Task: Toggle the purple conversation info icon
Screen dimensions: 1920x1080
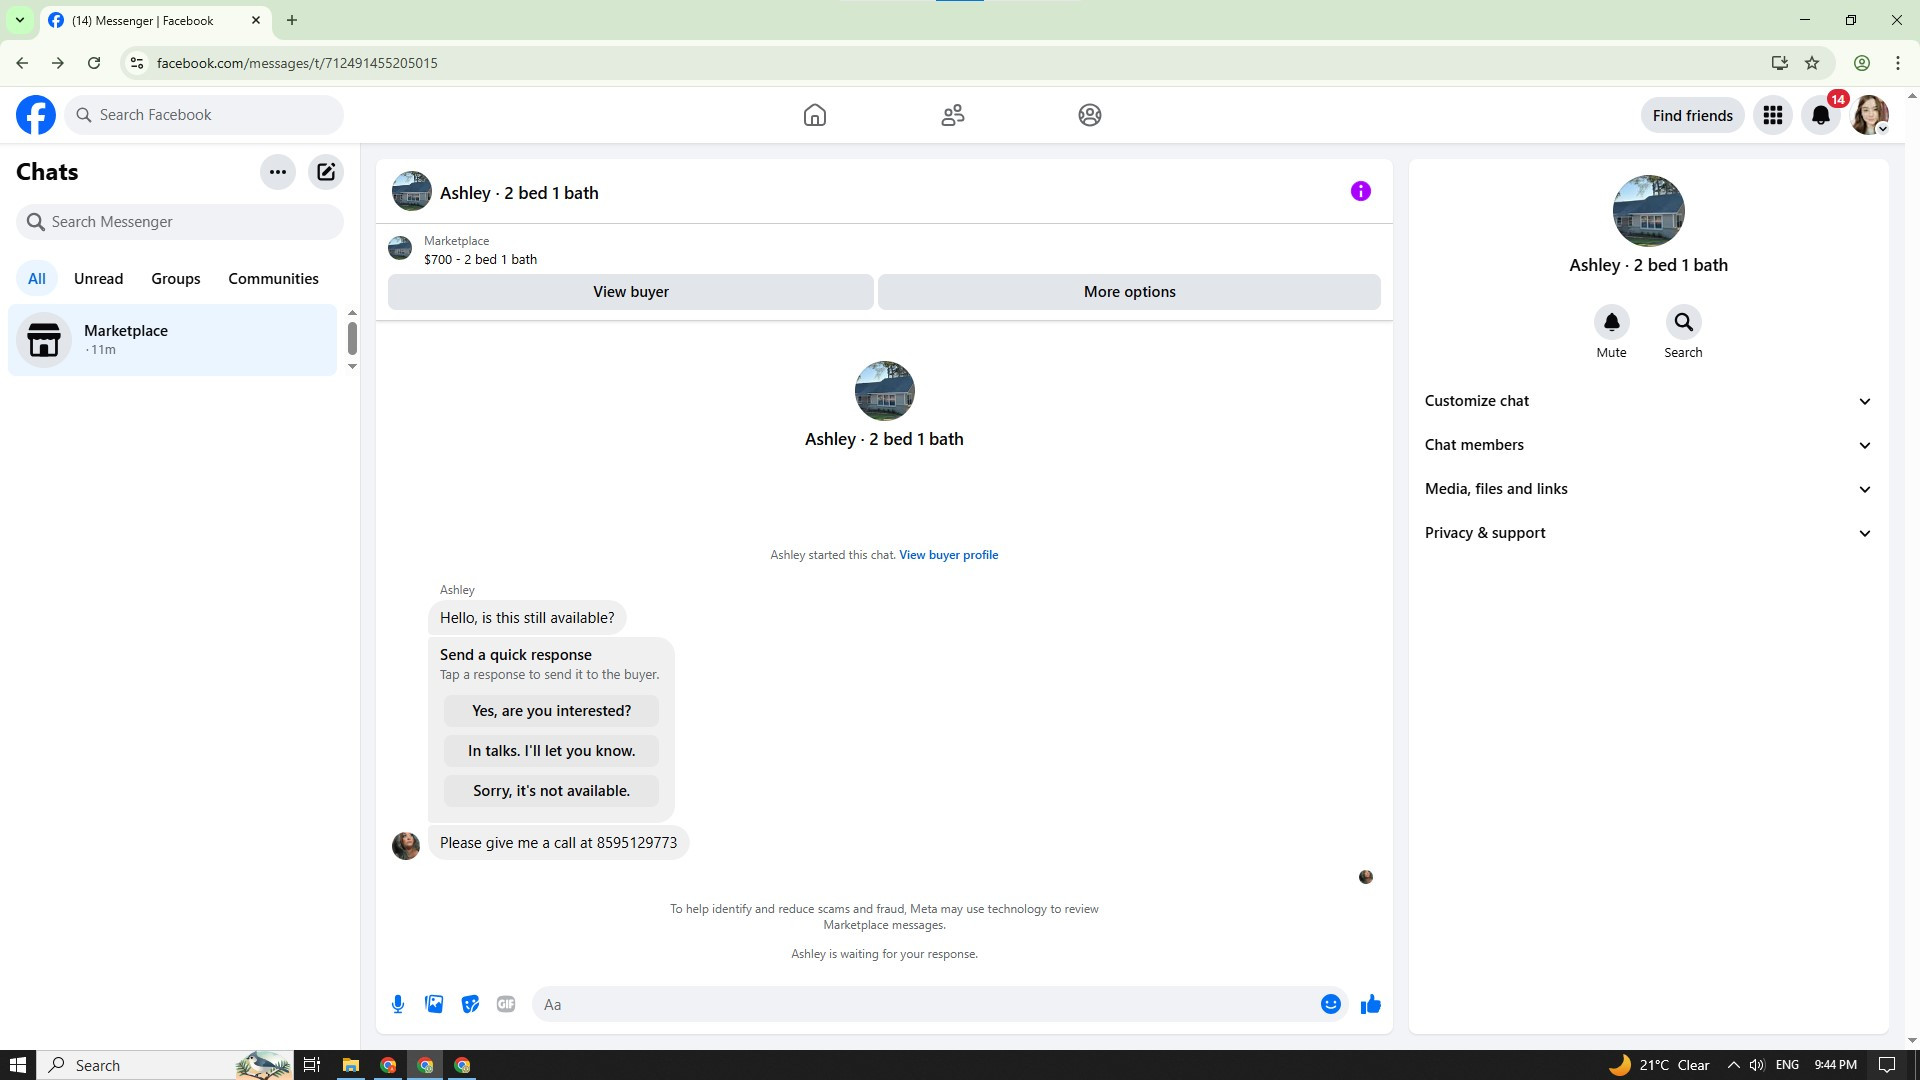Action: (x=1360, y=191)
